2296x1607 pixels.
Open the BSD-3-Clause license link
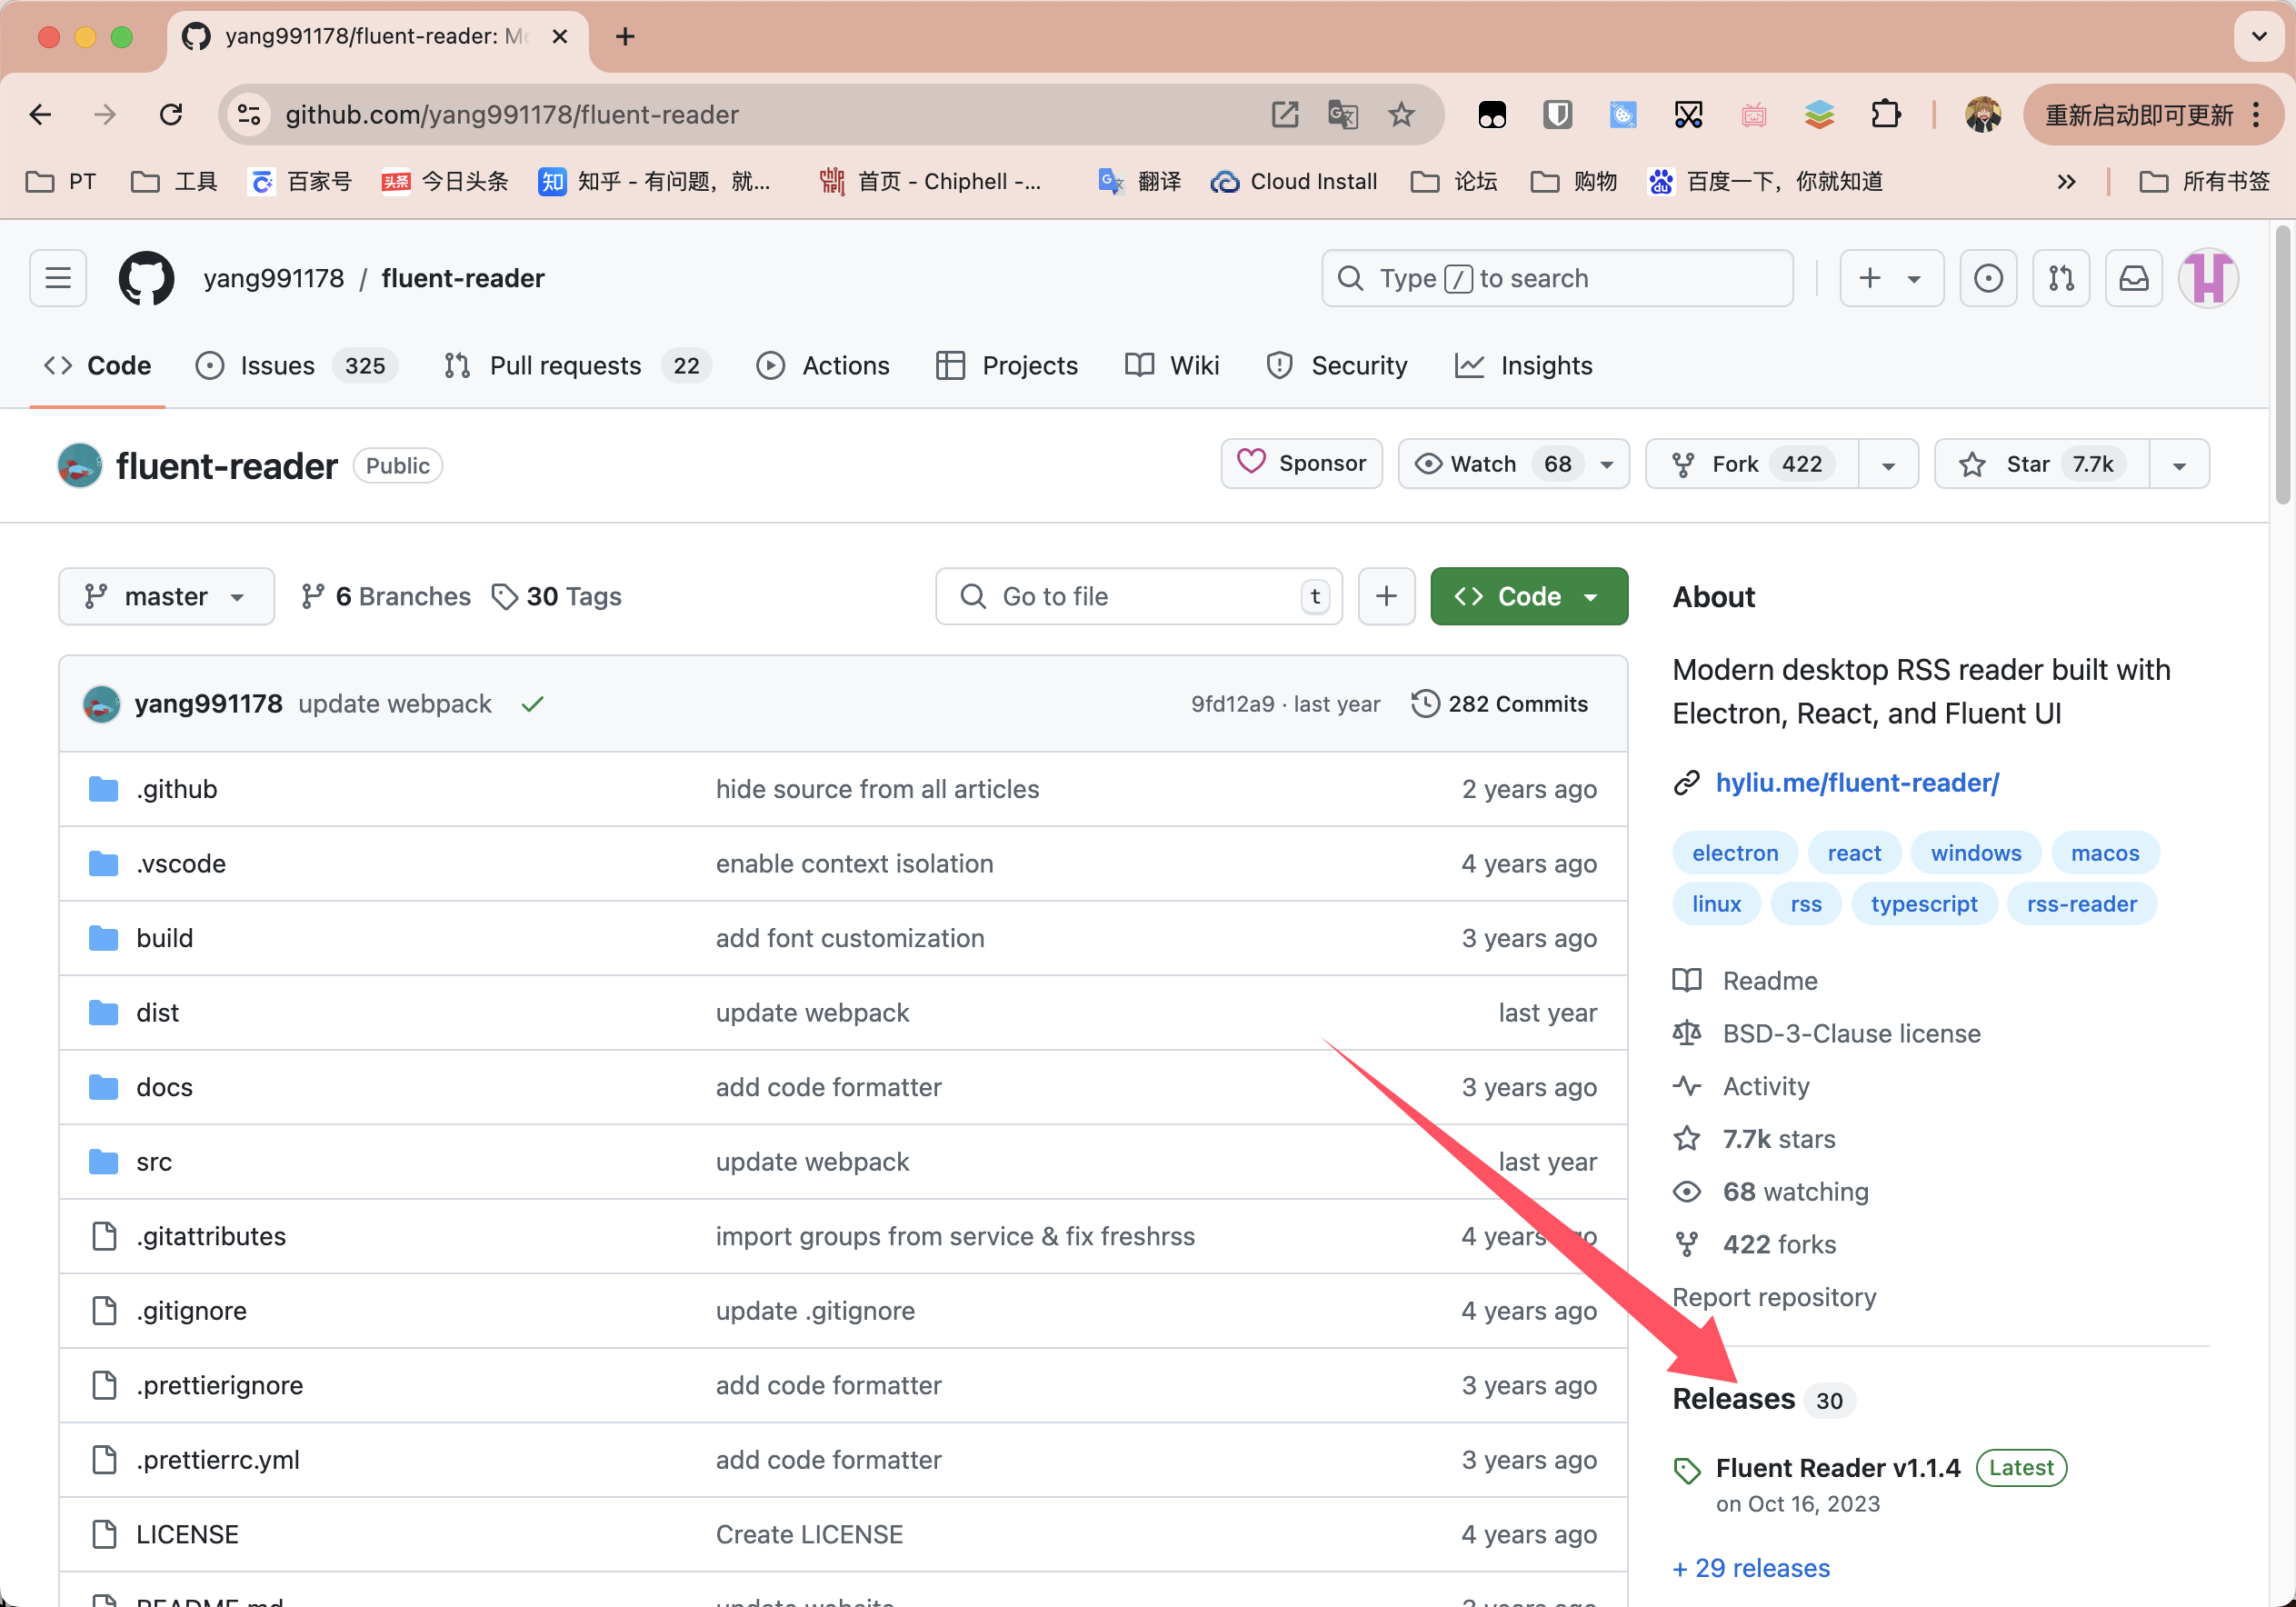click(x=1851, y=1034)
